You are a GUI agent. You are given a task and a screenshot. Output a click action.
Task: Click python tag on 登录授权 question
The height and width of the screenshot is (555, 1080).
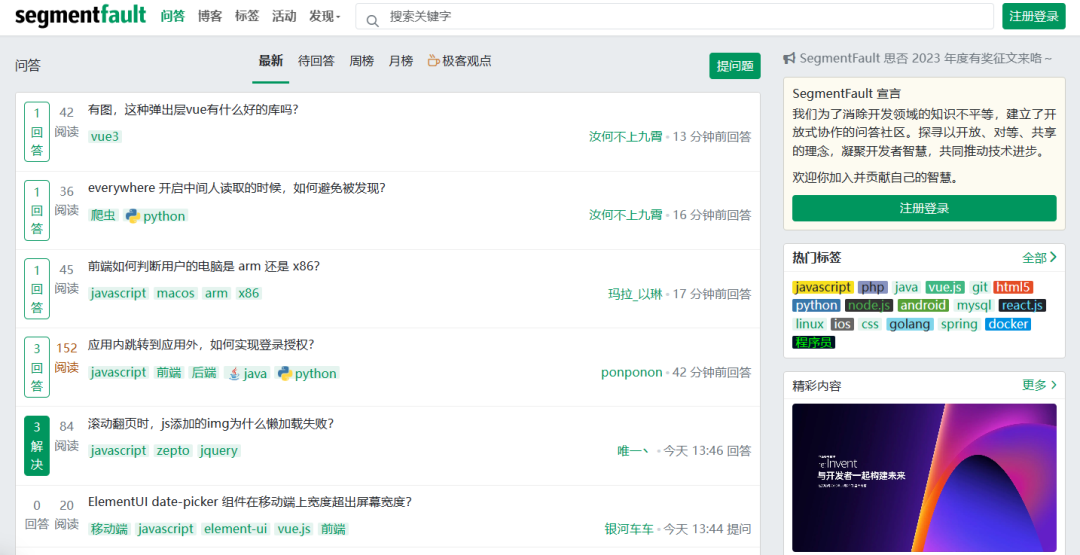[x=307, y=373]
